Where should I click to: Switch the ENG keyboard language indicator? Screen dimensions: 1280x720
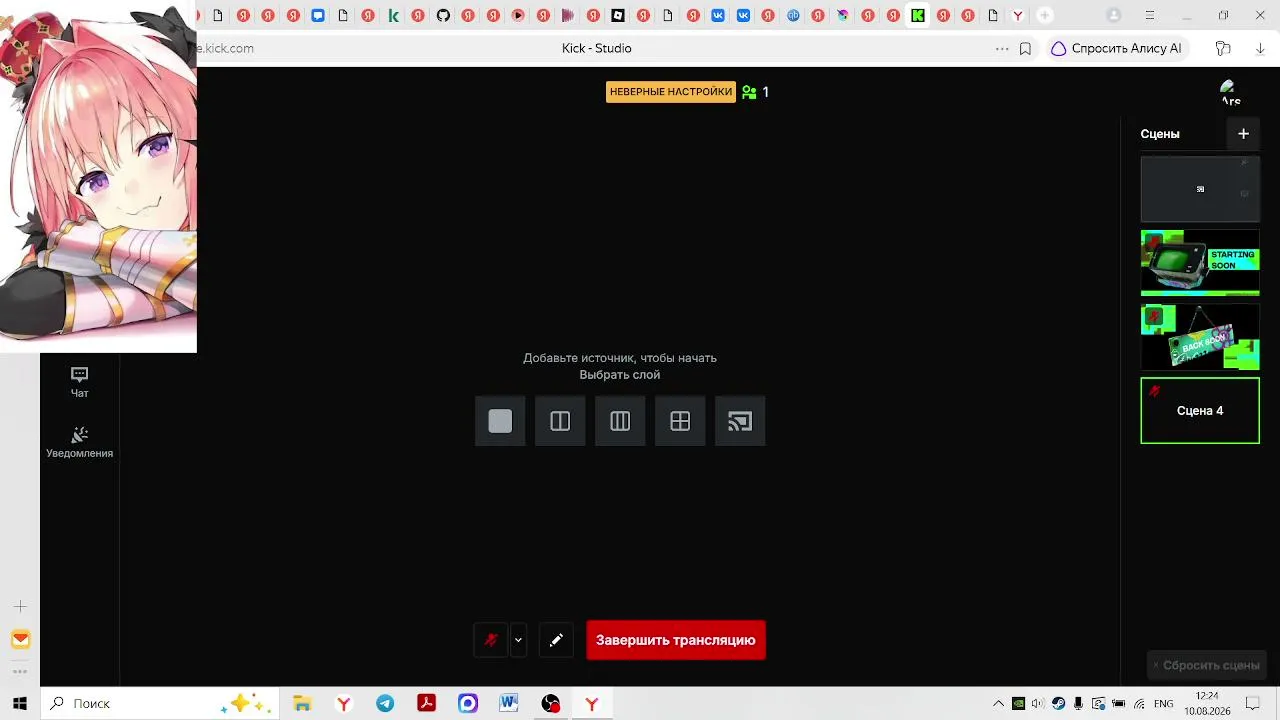pos(1163,704)
